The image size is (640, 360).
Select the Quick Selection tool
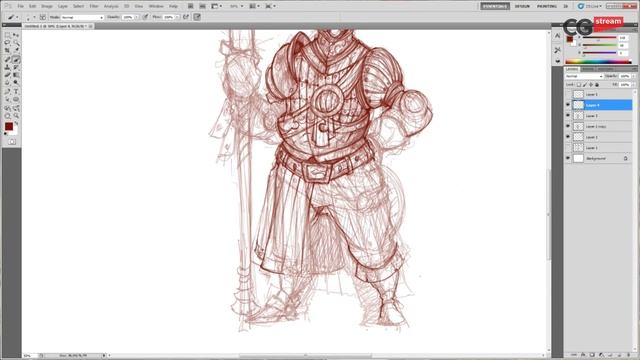coord(16,43)
